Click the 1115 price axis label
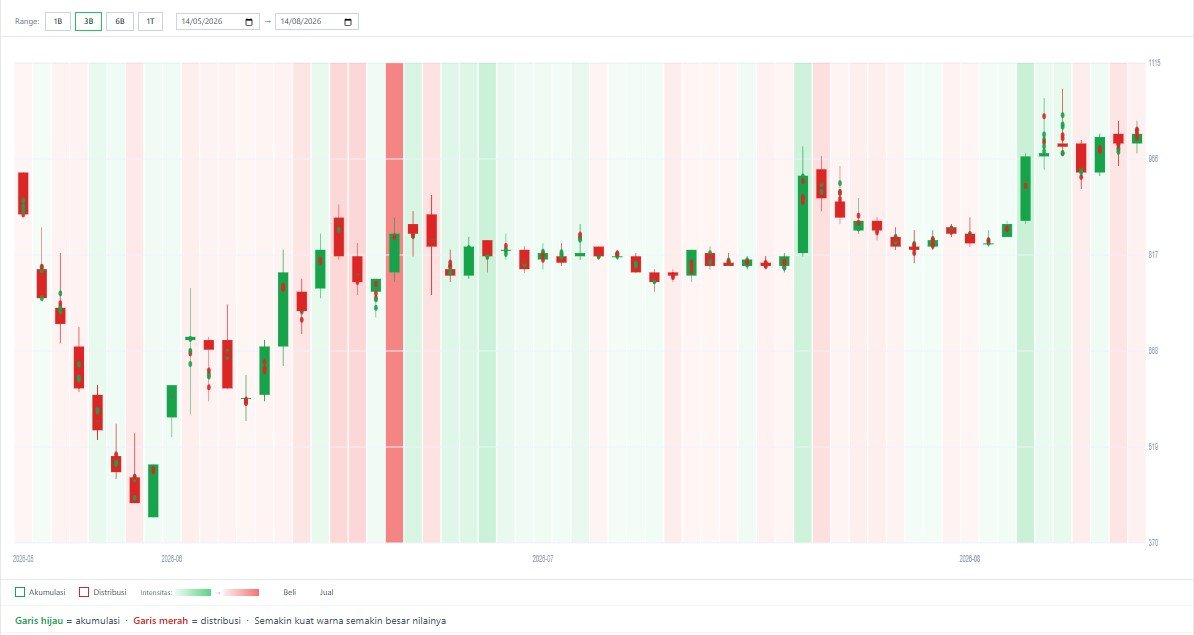Screen dimensions: 1194x635 [x=1154, y=63]
